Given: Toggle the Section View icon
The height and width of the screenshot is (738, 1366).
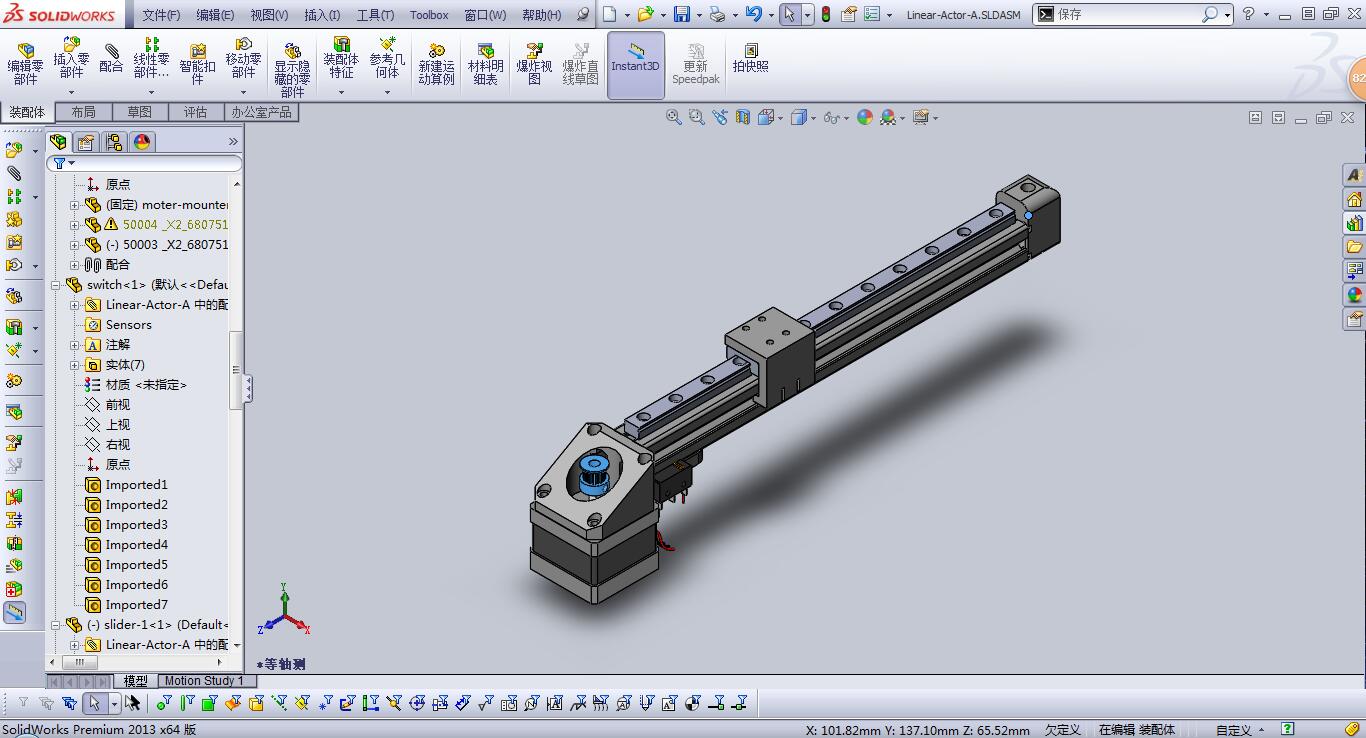Looking at the screenshot, I should pos(742,117).
